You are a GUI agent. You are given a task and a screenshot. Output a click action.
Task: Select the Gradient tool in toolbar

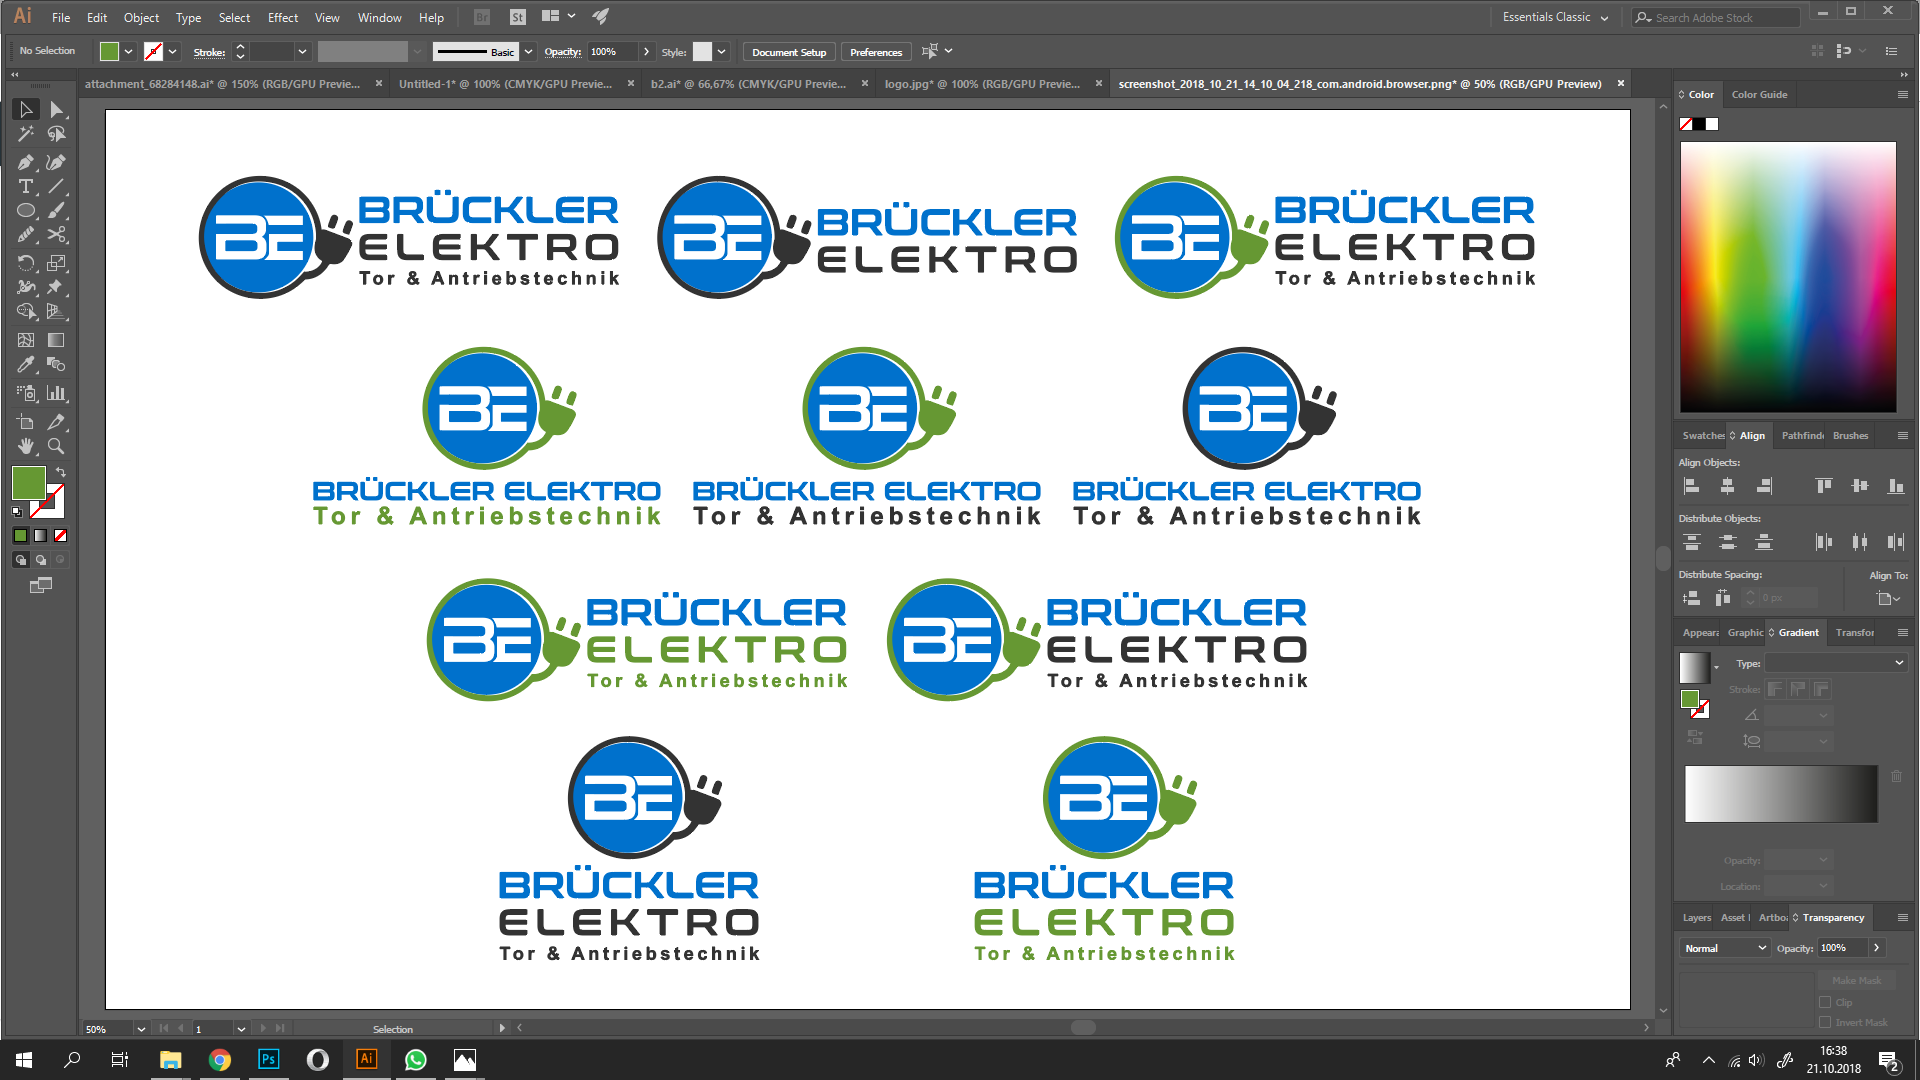point(56,340)
